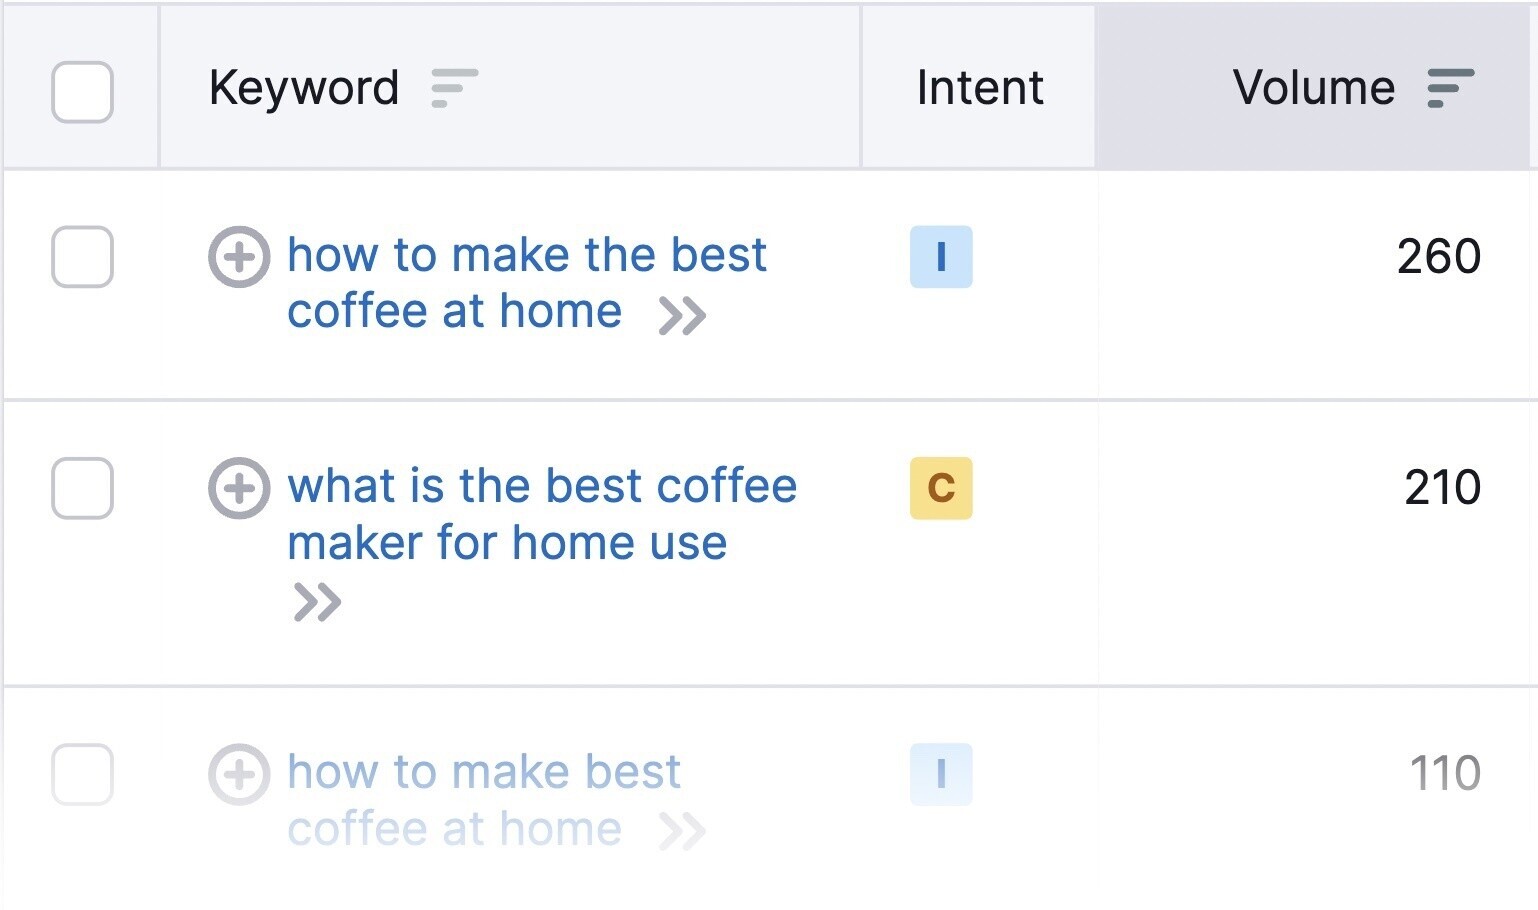The height and width of the screenshot is (910, 1538).
Task: Click plus icon beside 'how to make the best coffee'
Action: point(239,257)
